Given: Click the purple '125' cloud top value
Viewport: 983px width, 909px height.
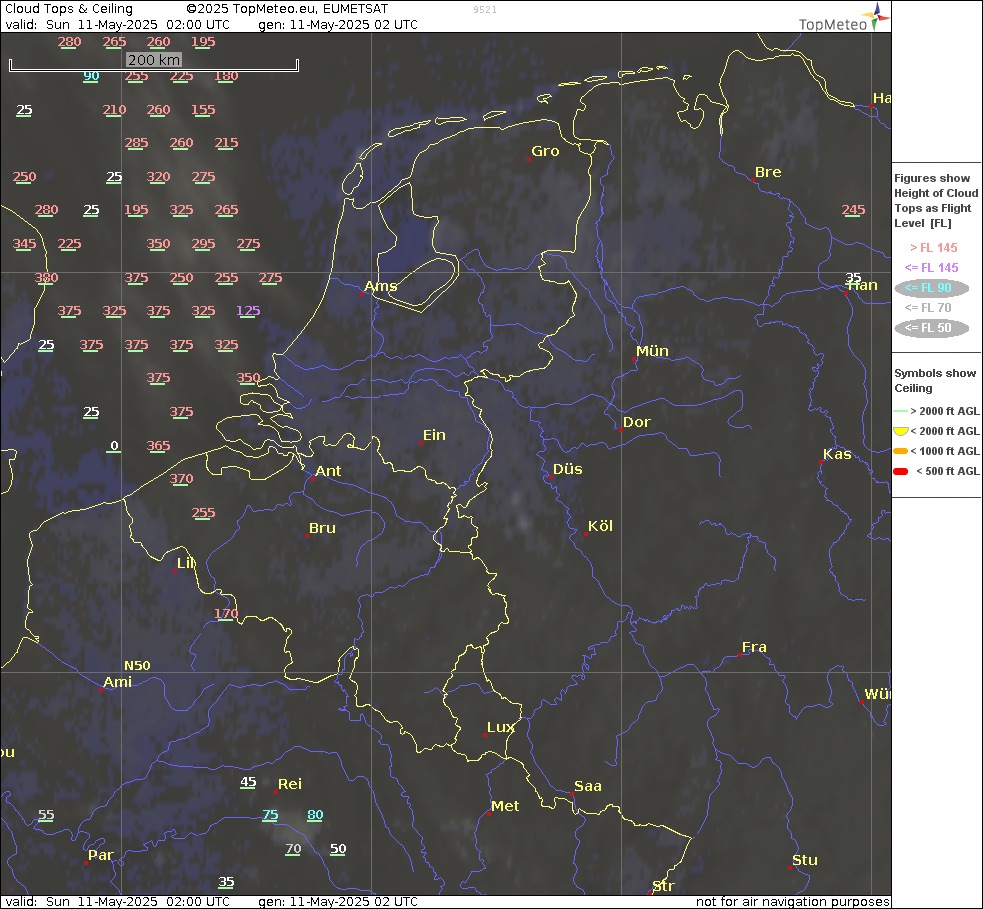Looking at the screenshot, I should point(248,311).
